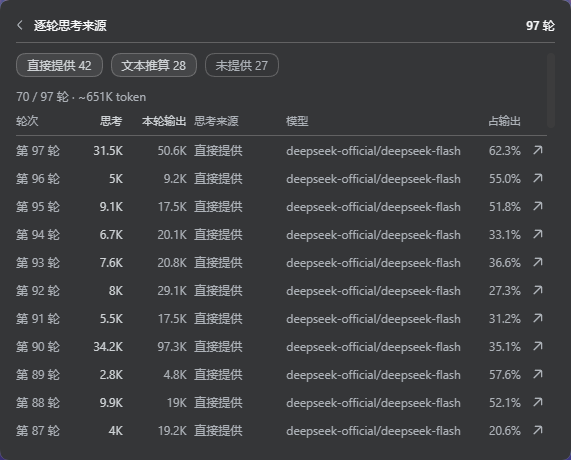The image size is (571, 460).
Task: Click the 9.9K thinking value
Action: (x=111, y=402)
